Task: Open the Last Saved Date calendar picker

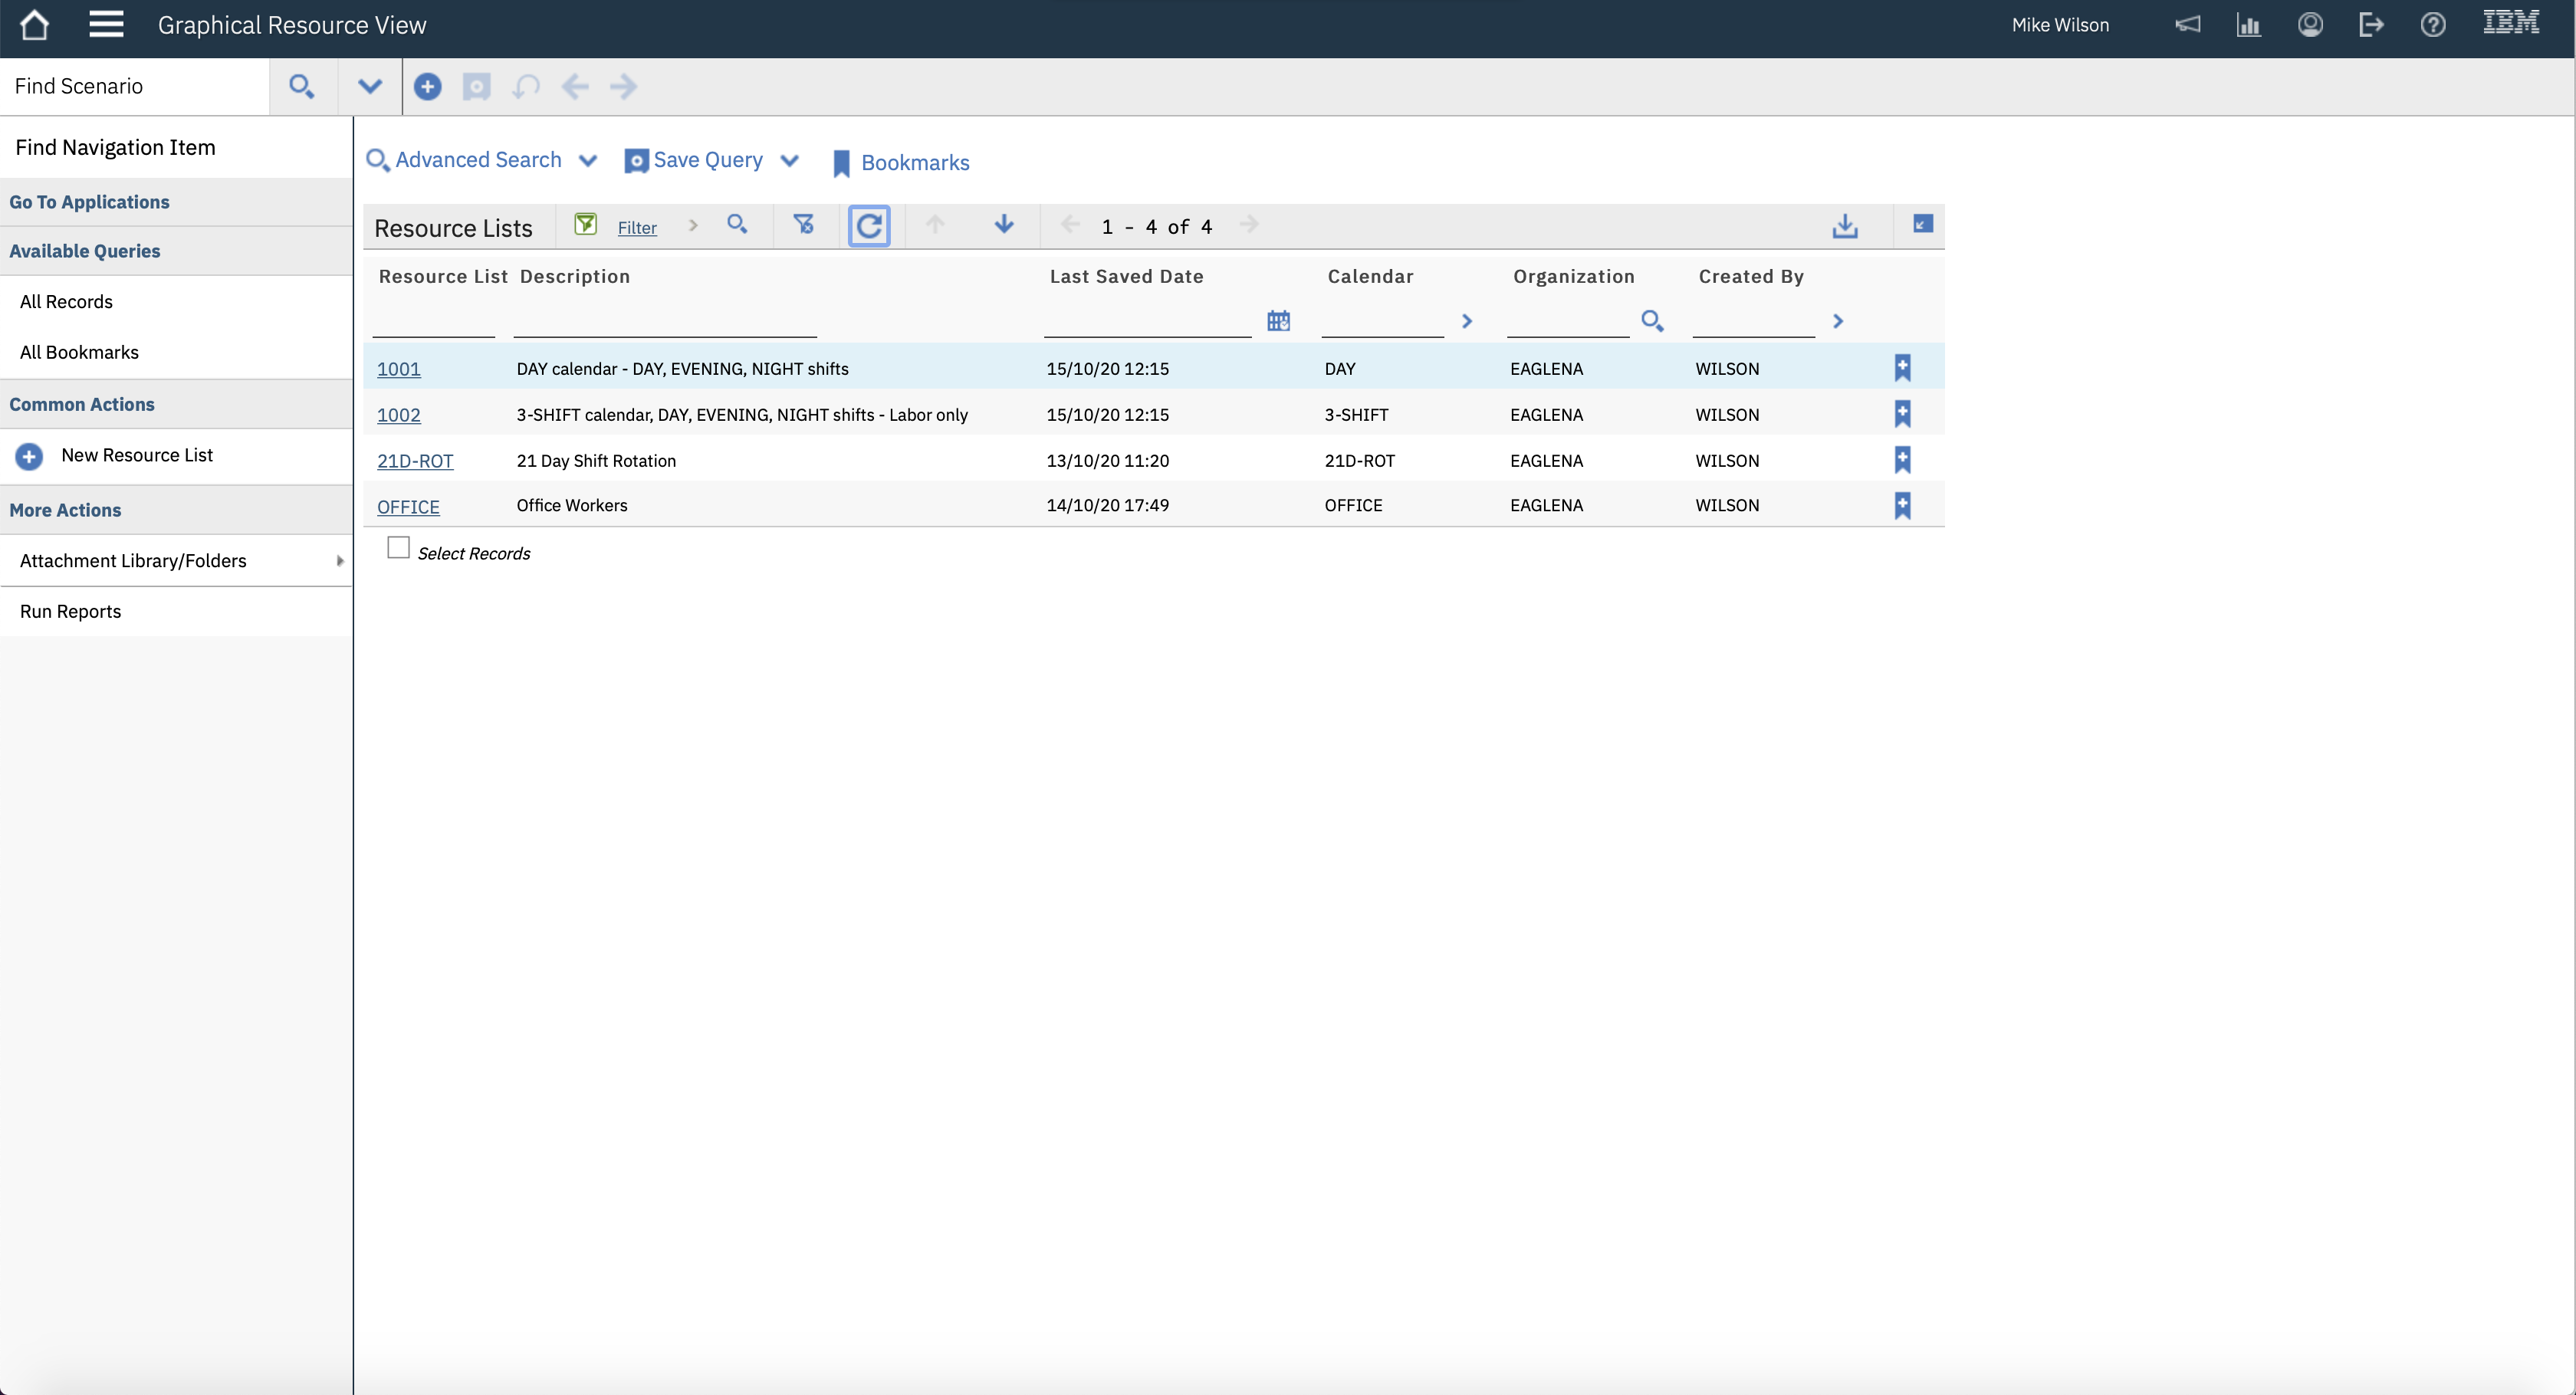Action: (x=1278, y=321)
